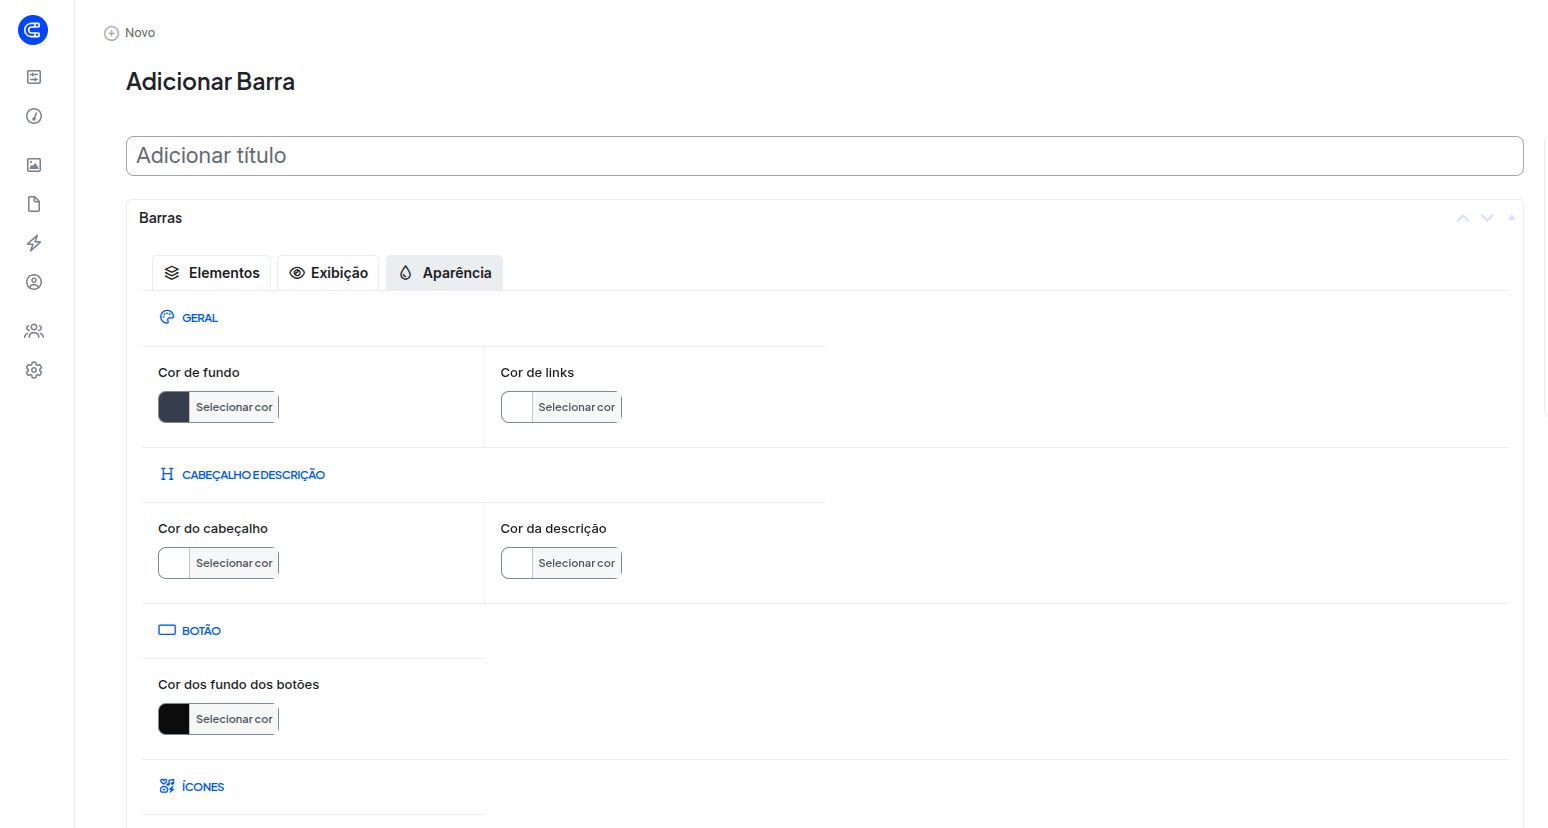Move the Barras panel down with the chevron

pyautogui.click(x=1487, y=218)
